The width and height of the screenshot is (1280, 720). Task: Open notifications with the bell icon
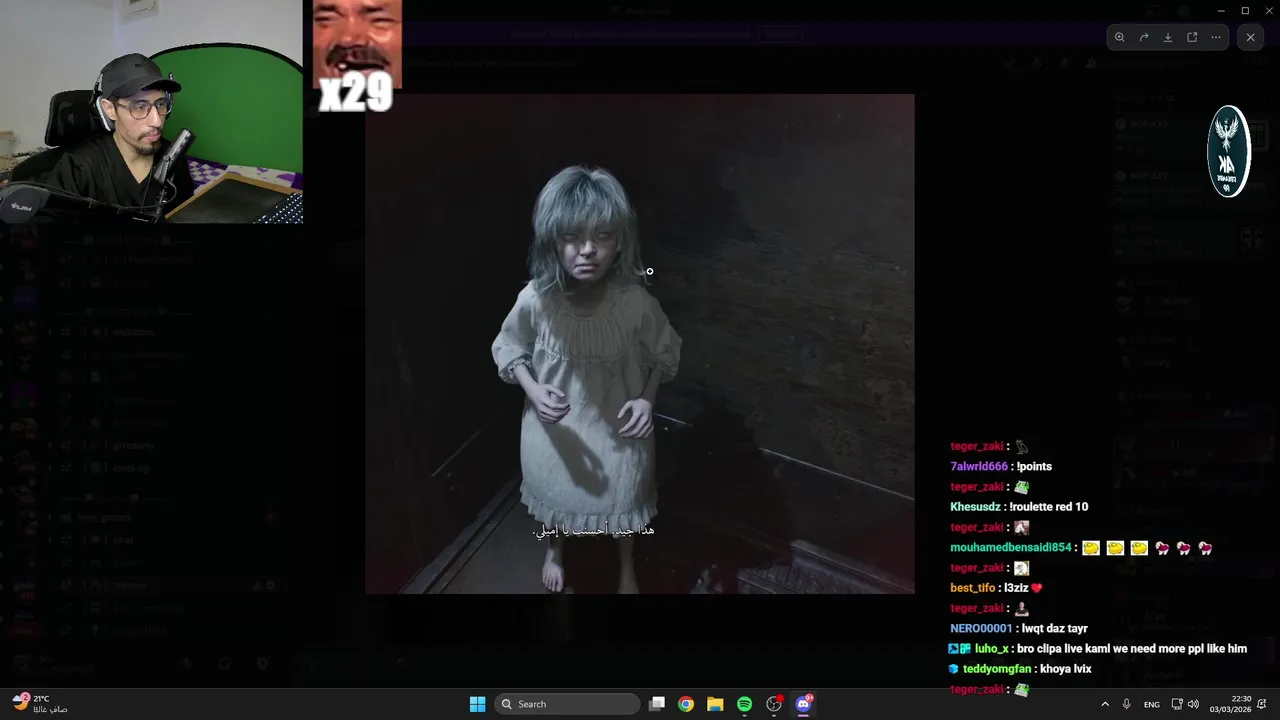point(1263,704)
